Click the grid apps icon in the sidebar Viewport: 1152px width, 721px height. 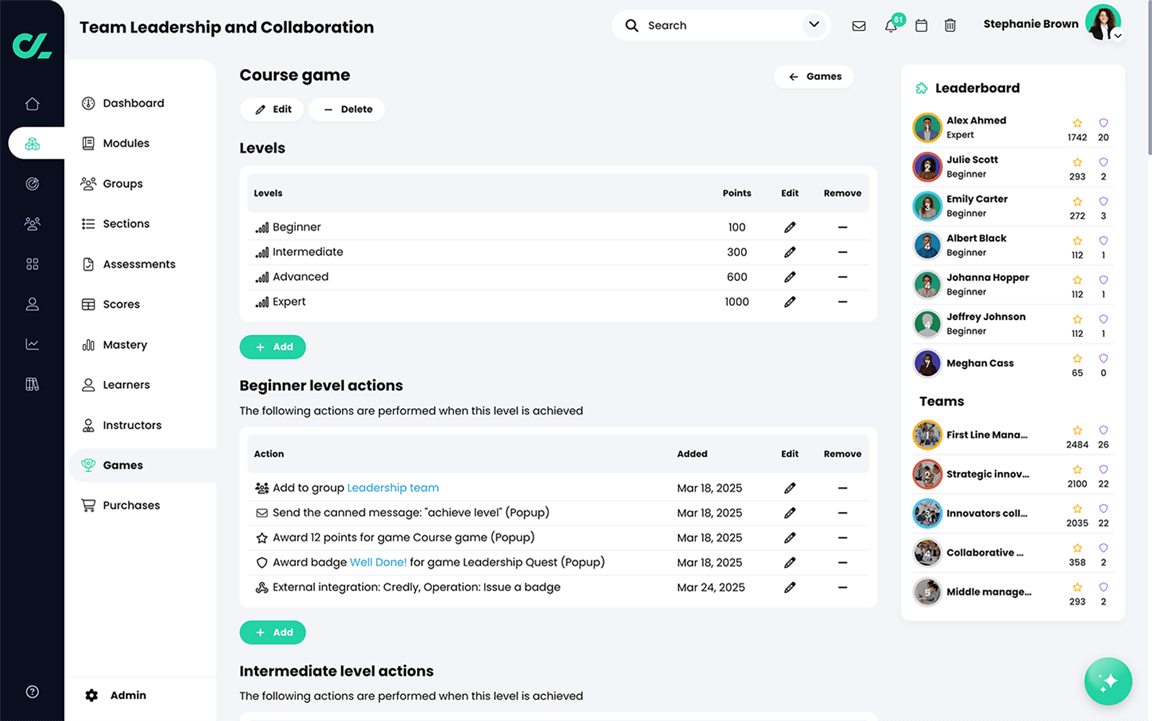tap(31, 263)
